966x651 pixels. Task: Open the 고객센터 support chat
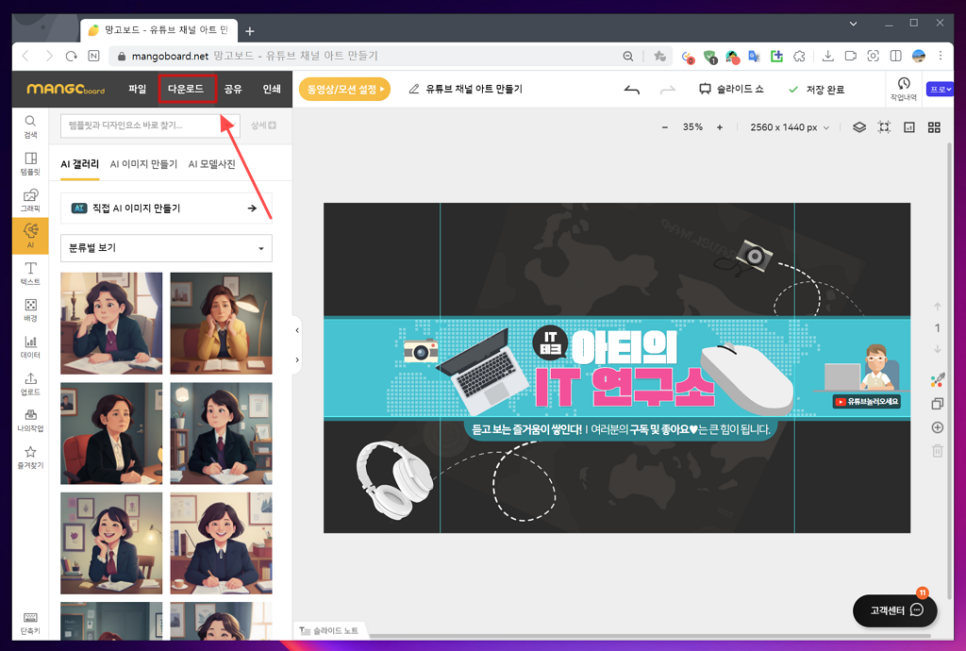895,610
